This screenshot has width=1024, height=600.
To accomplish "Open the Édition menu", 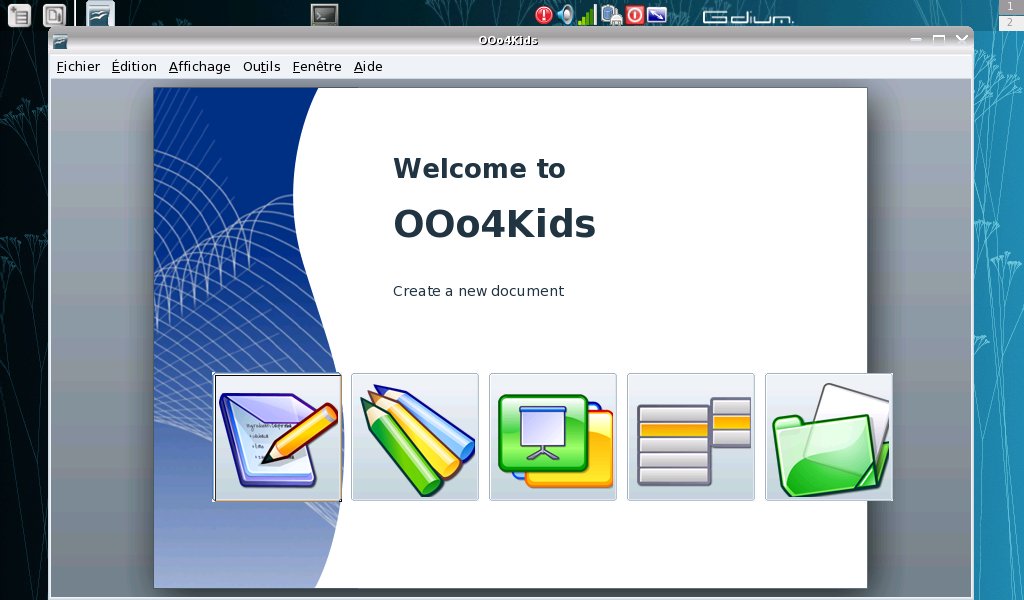I will pos(134,67).
